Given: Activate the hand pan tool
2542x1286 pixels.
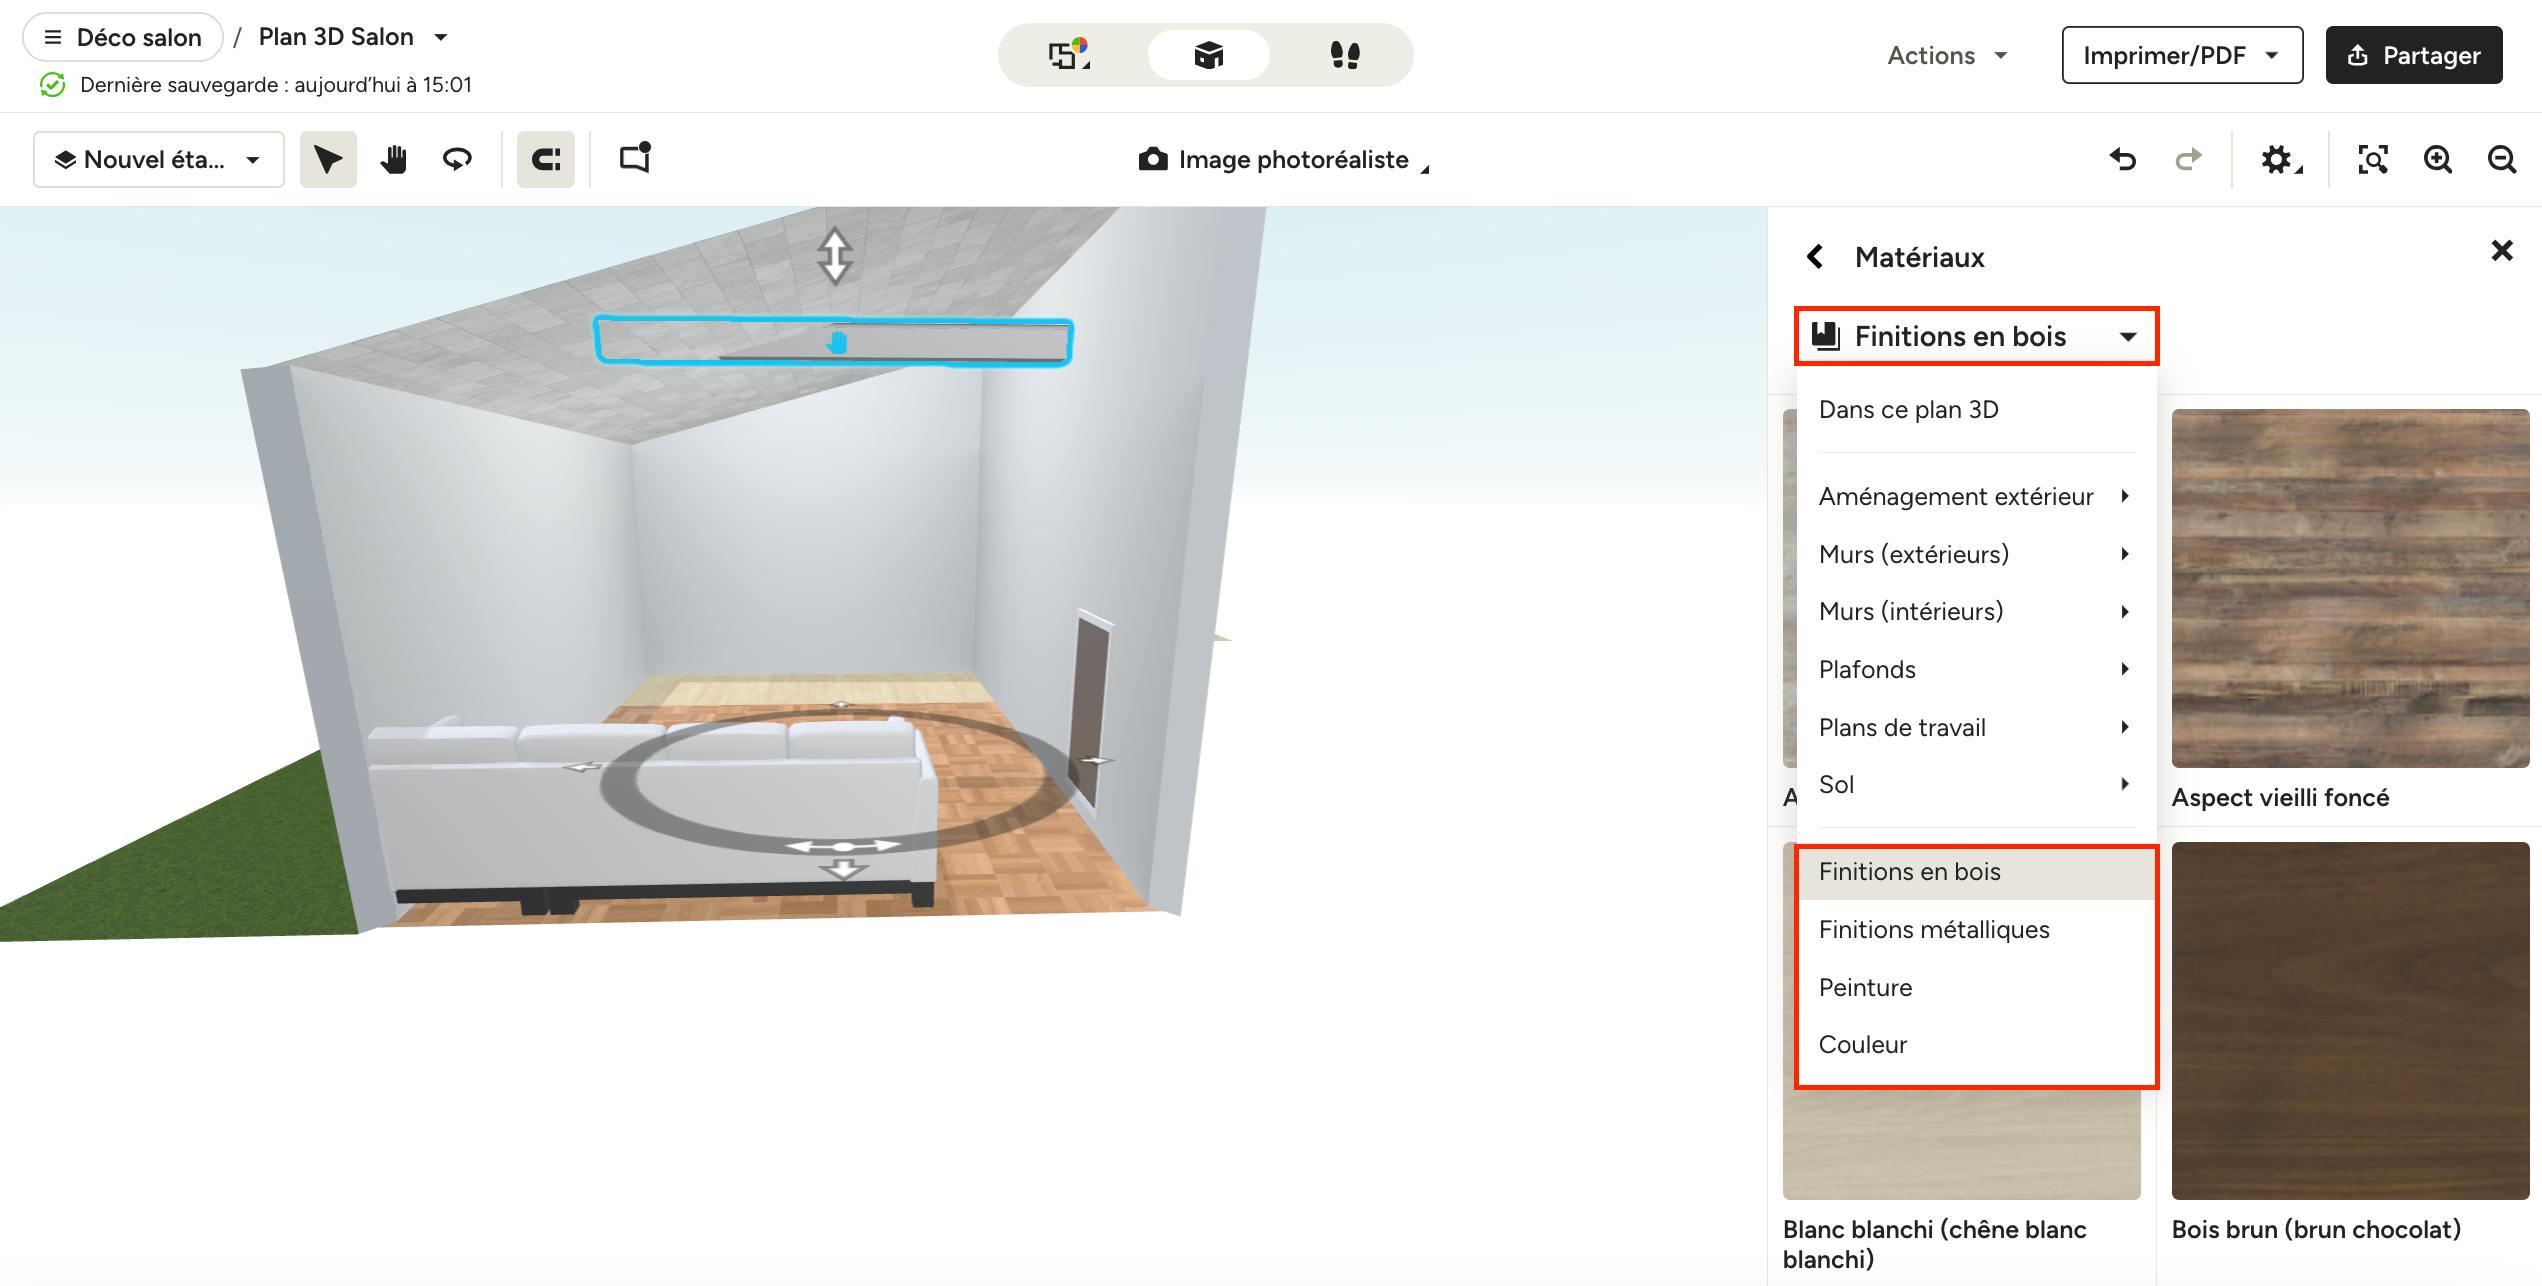Looking at the screenshot, I should (x=393, y=160).
